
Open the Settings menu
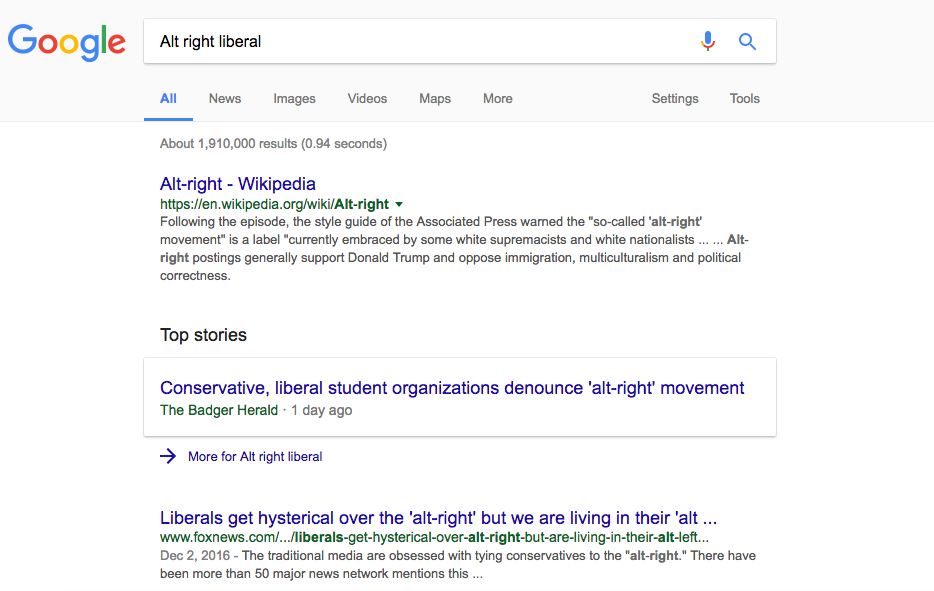(675, 99)
